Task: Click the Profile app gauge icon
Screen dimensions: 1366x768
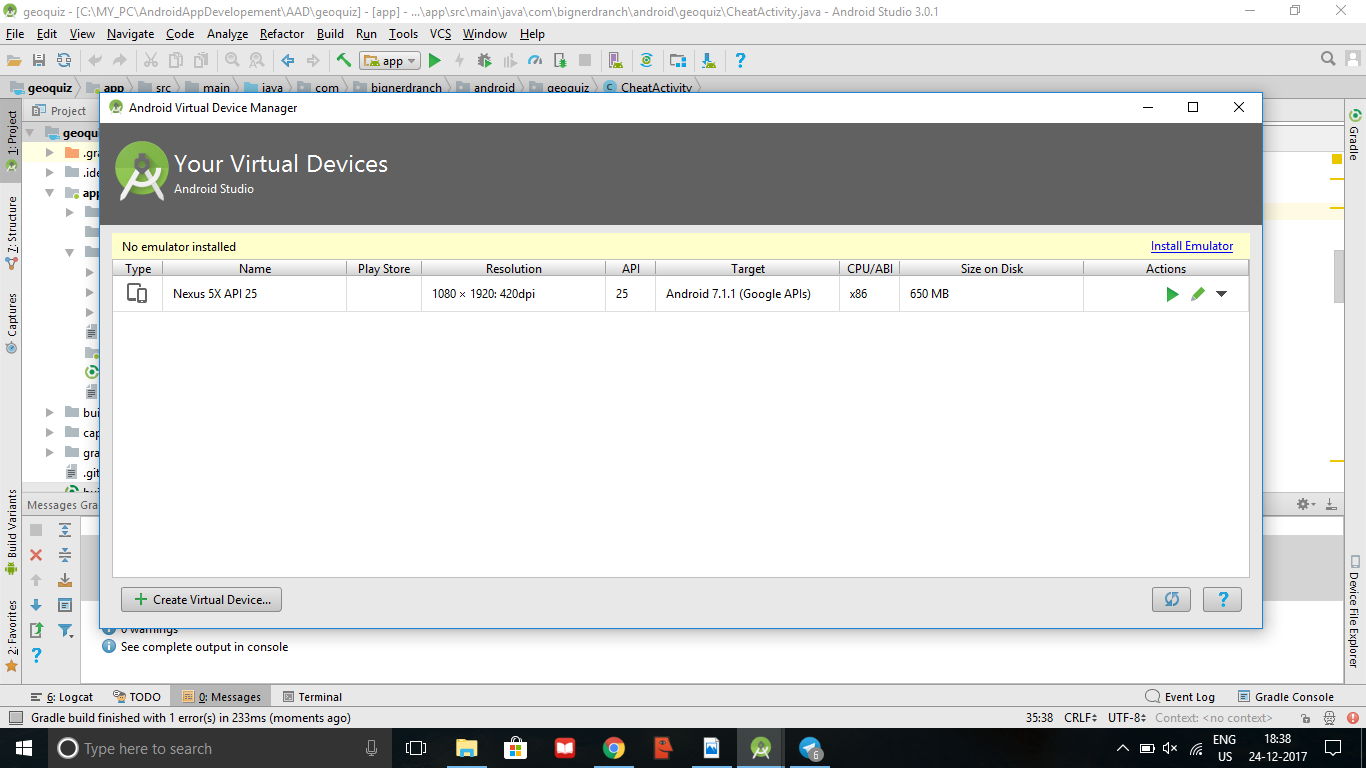Action: pyautogui.click(x=535, y=61)
